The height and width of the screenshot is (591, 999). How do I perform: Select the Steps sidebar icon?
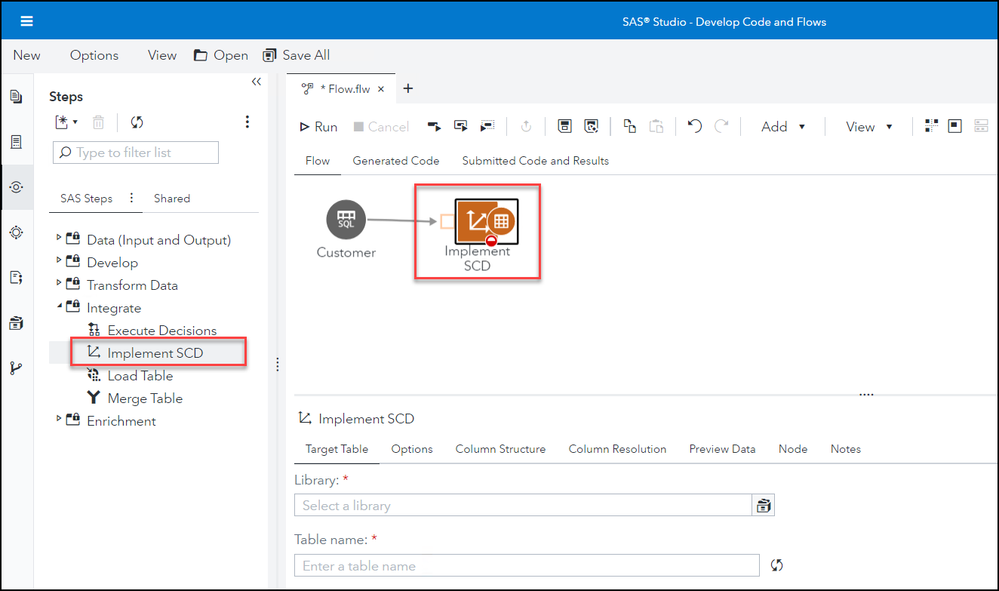tap(17, 187)
